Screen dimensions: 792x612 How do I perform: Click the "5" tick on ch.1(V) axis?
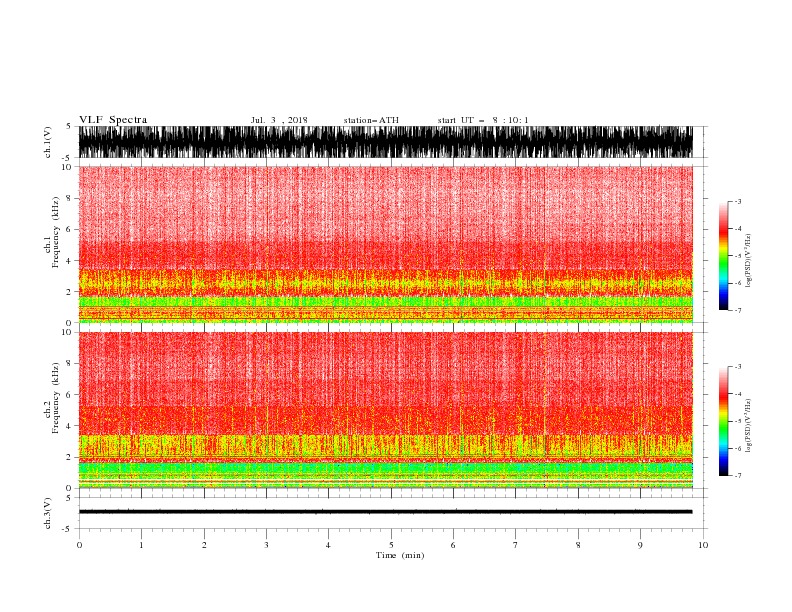pos(70,126)
